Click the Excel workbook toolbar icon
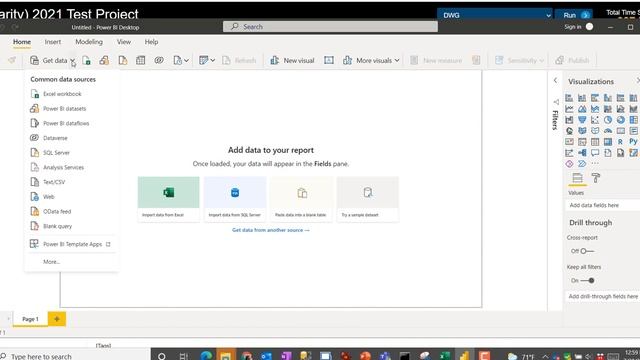 (x=87, y=60)
